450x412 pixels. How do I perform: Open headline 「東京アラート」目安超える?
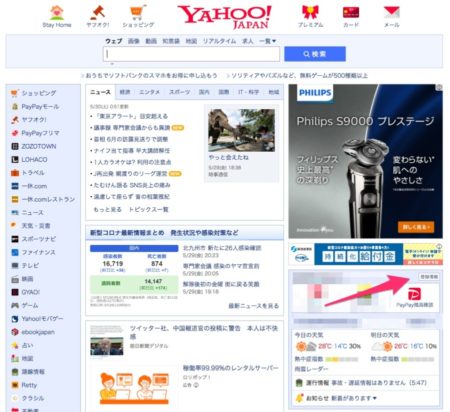click(x=130, y=116)
